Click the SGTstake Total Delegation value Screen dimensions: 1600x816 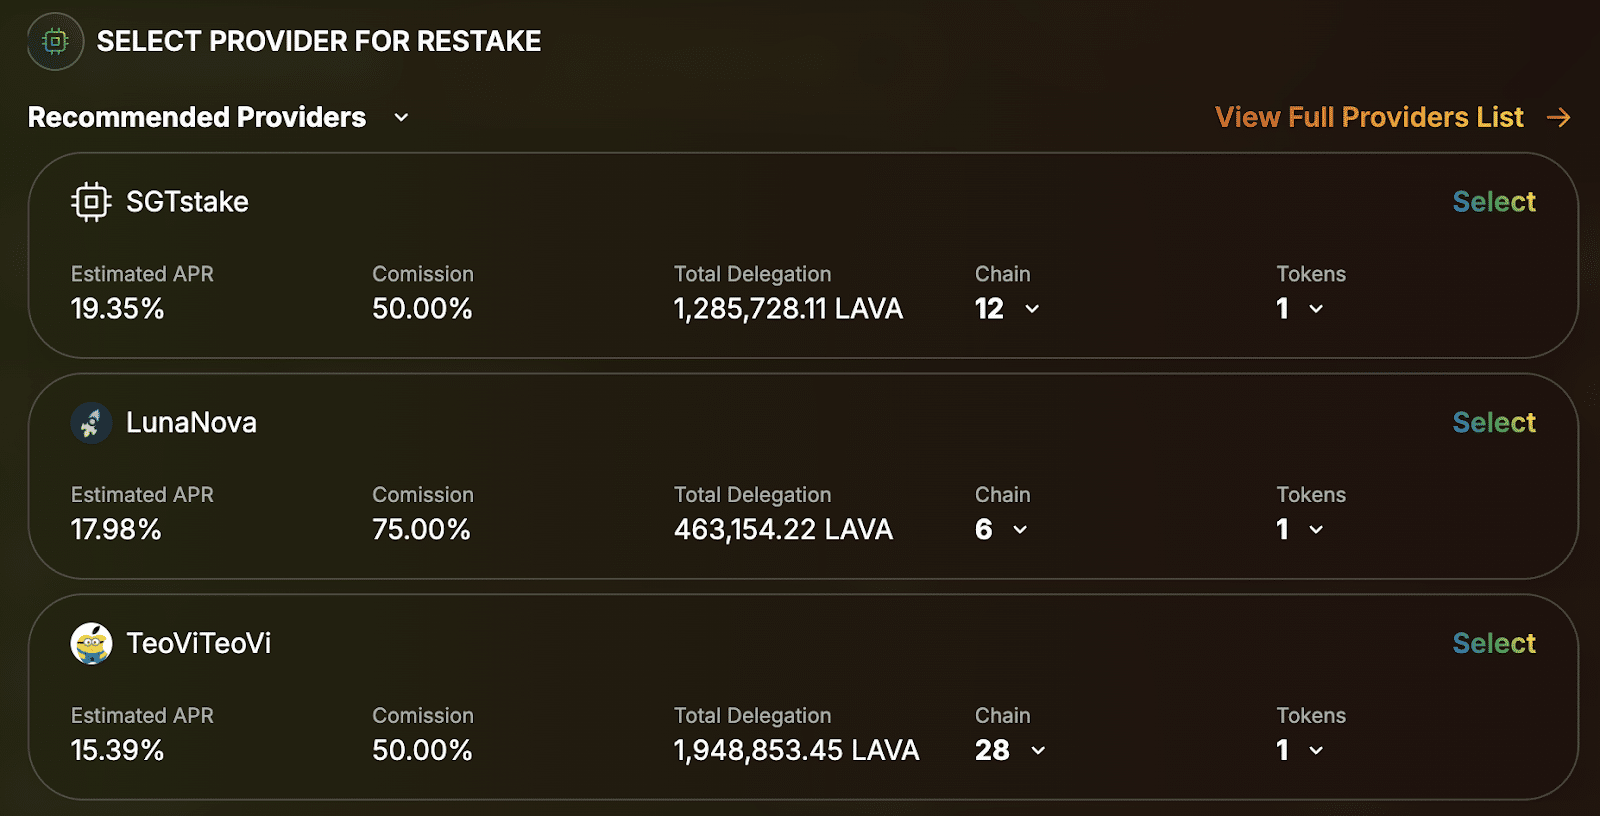pos(789,309)
